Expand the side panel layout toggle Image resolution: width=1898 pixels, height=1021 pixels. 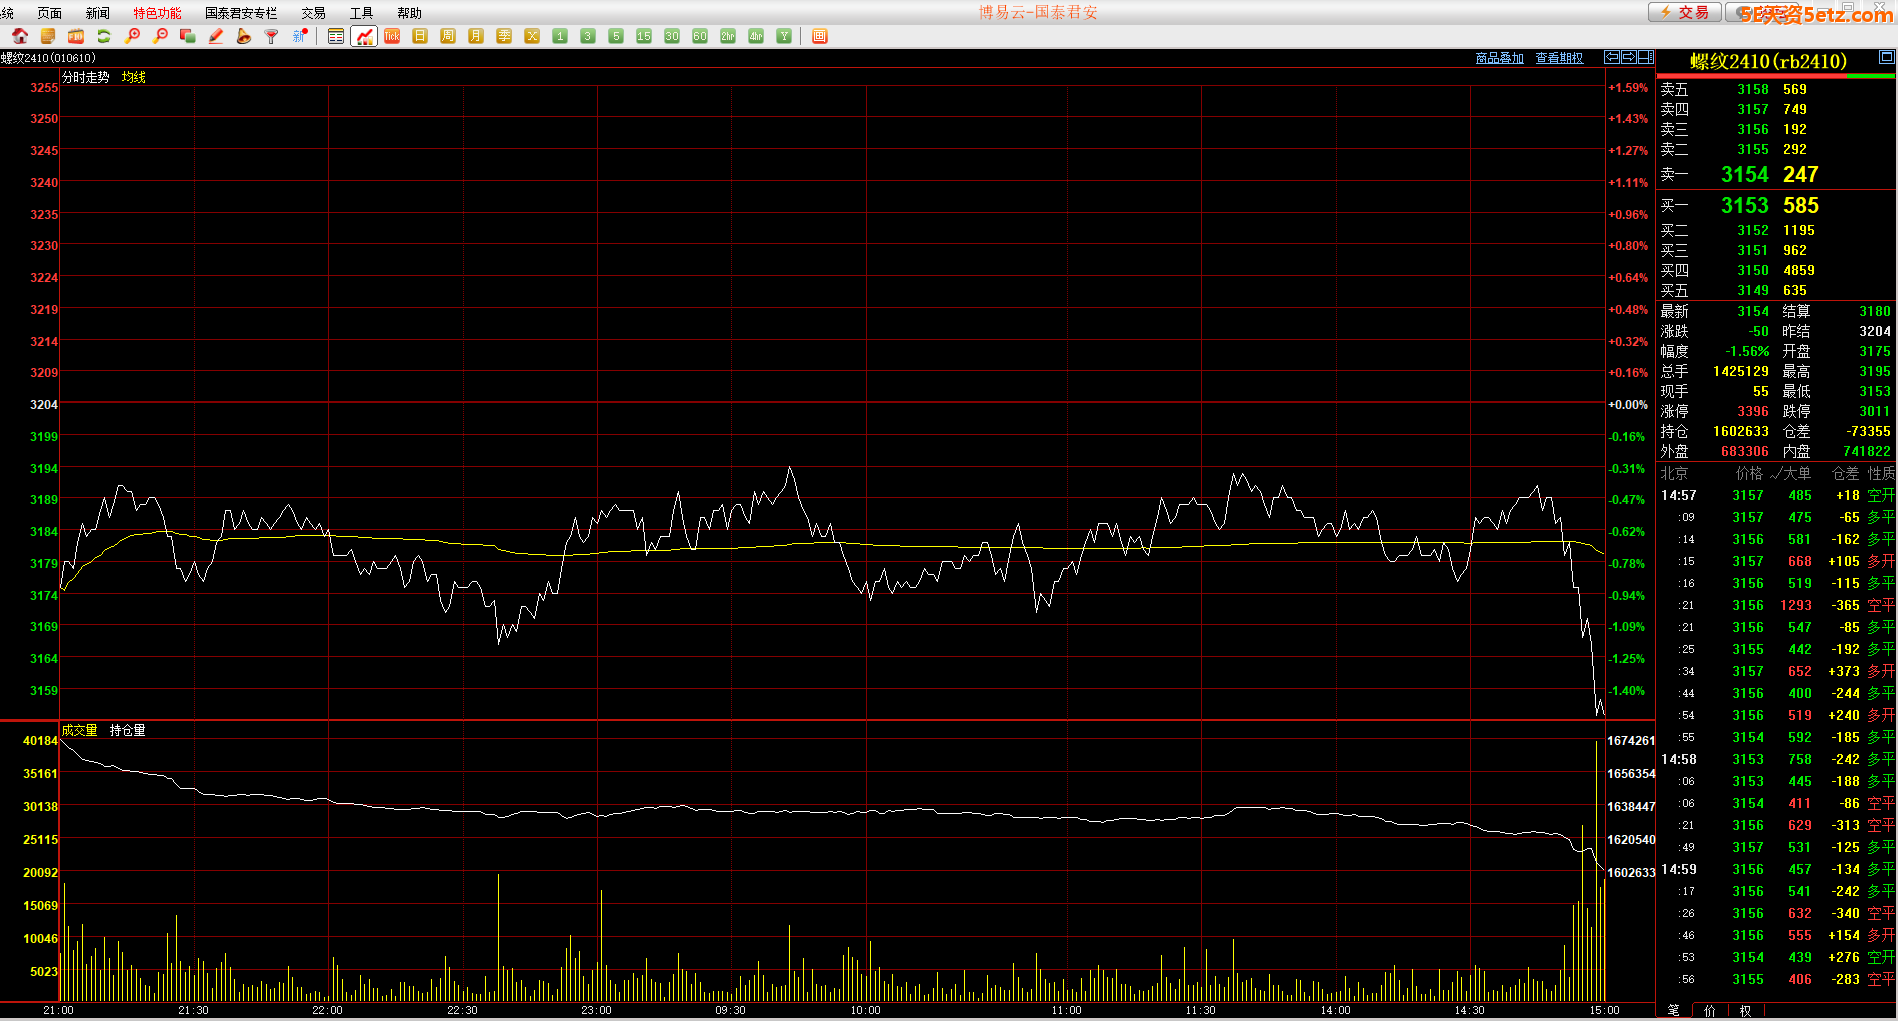(x=1645, y=58)
